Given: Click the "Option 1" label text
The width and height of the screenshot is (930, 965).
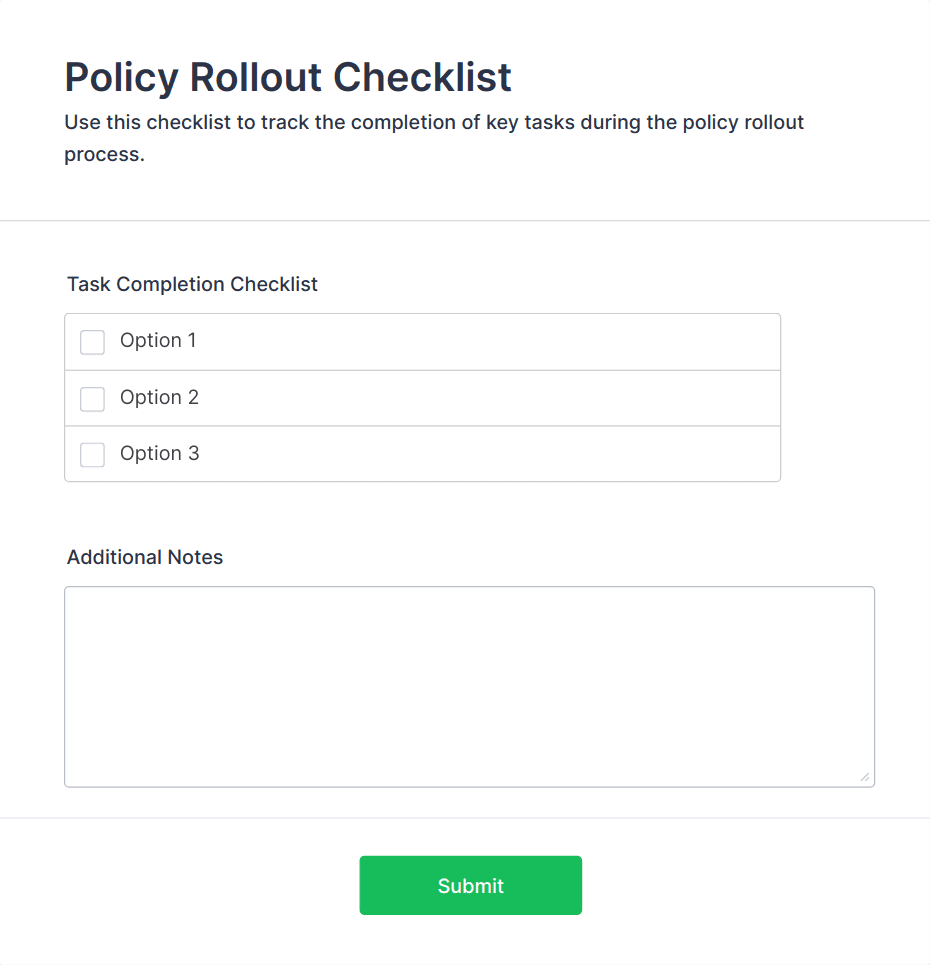Looking at the screenshot, I should pyautogui.click(x=158, y=341).
